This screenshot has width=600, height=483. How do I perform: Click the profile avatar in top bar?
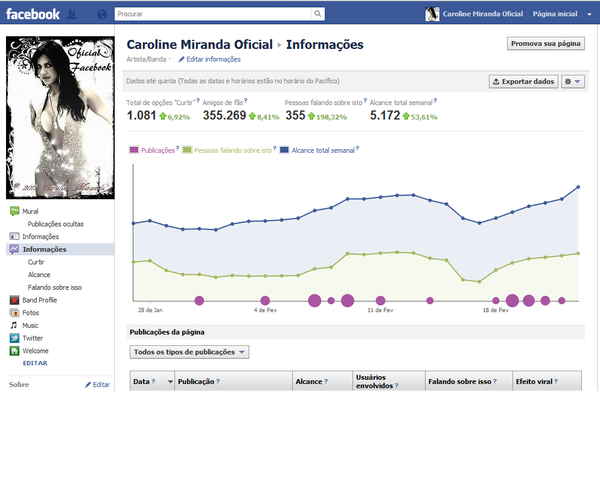point(432,14)
